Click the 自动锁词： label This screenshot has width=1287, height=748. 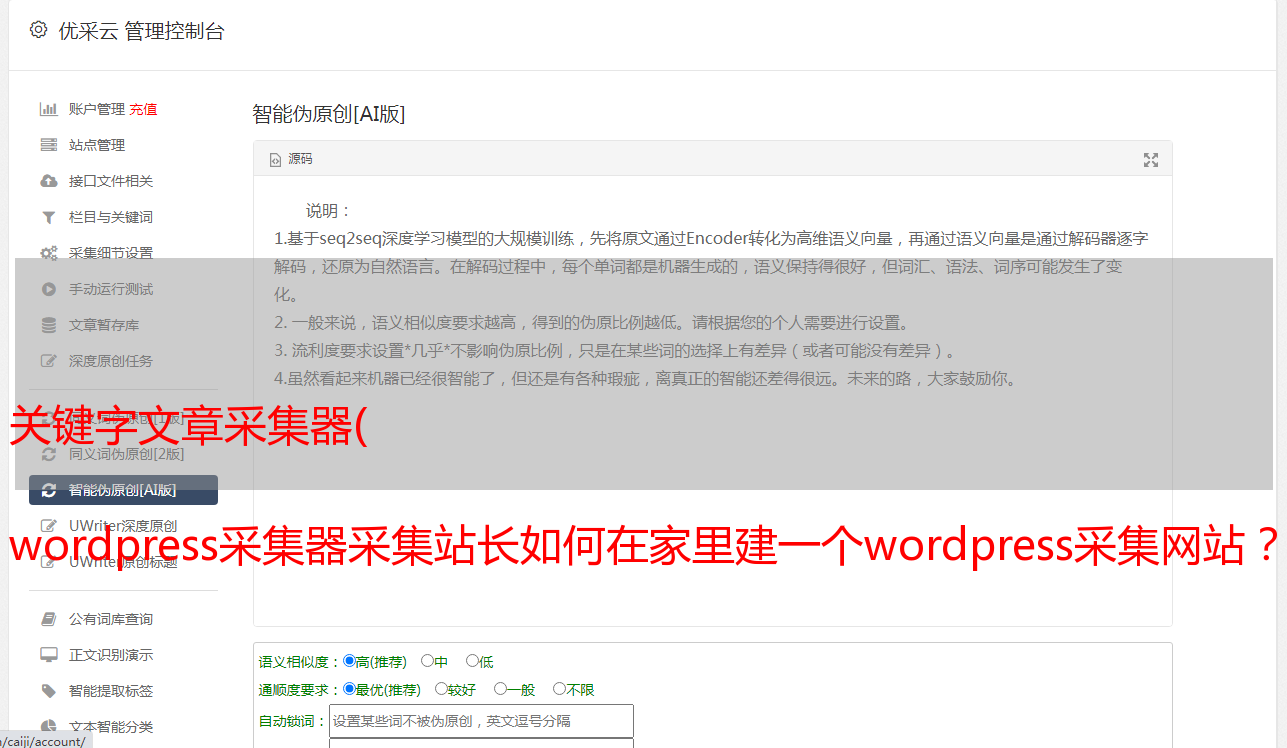coord(293,721)
